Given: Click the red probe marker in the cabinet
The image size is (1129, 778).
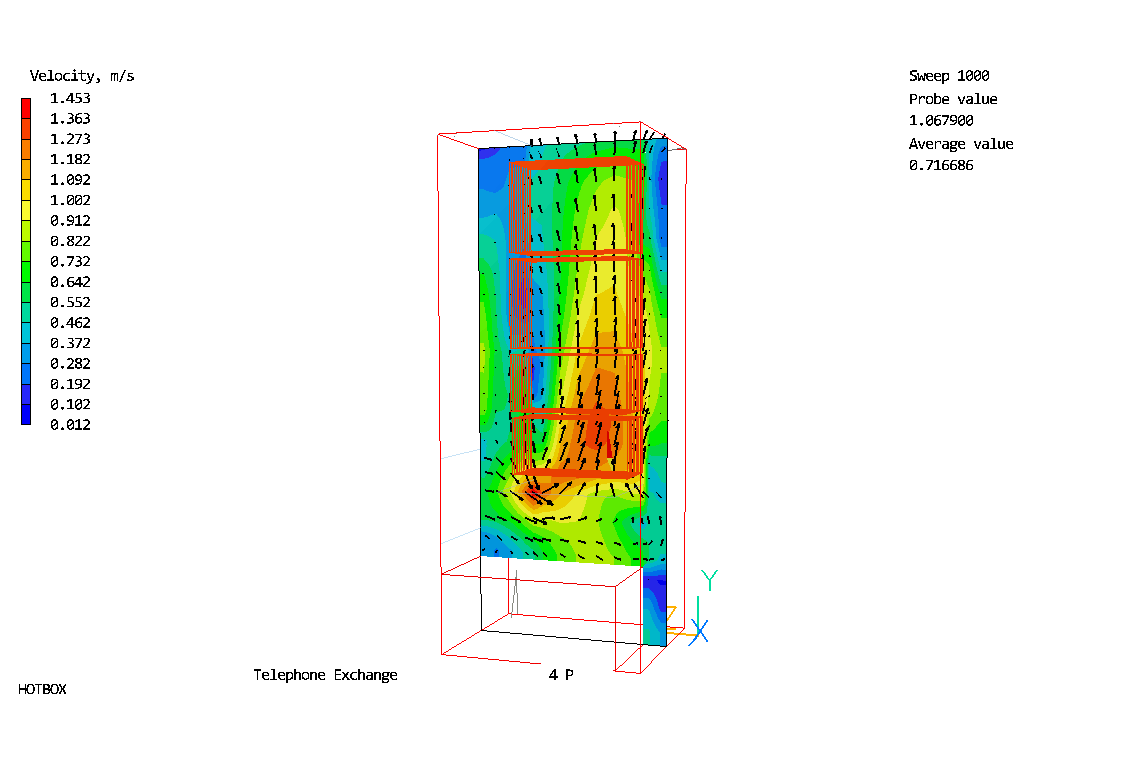Looking at the screenshot, I should [608, 438].
